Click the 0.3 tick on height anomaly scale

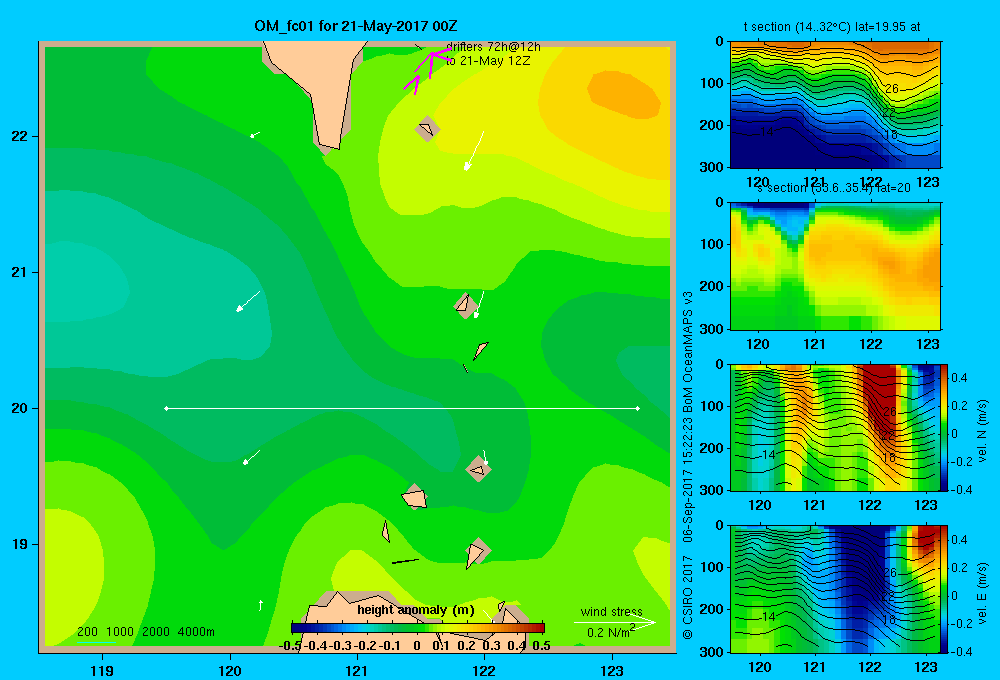click(x=491, y=646)
